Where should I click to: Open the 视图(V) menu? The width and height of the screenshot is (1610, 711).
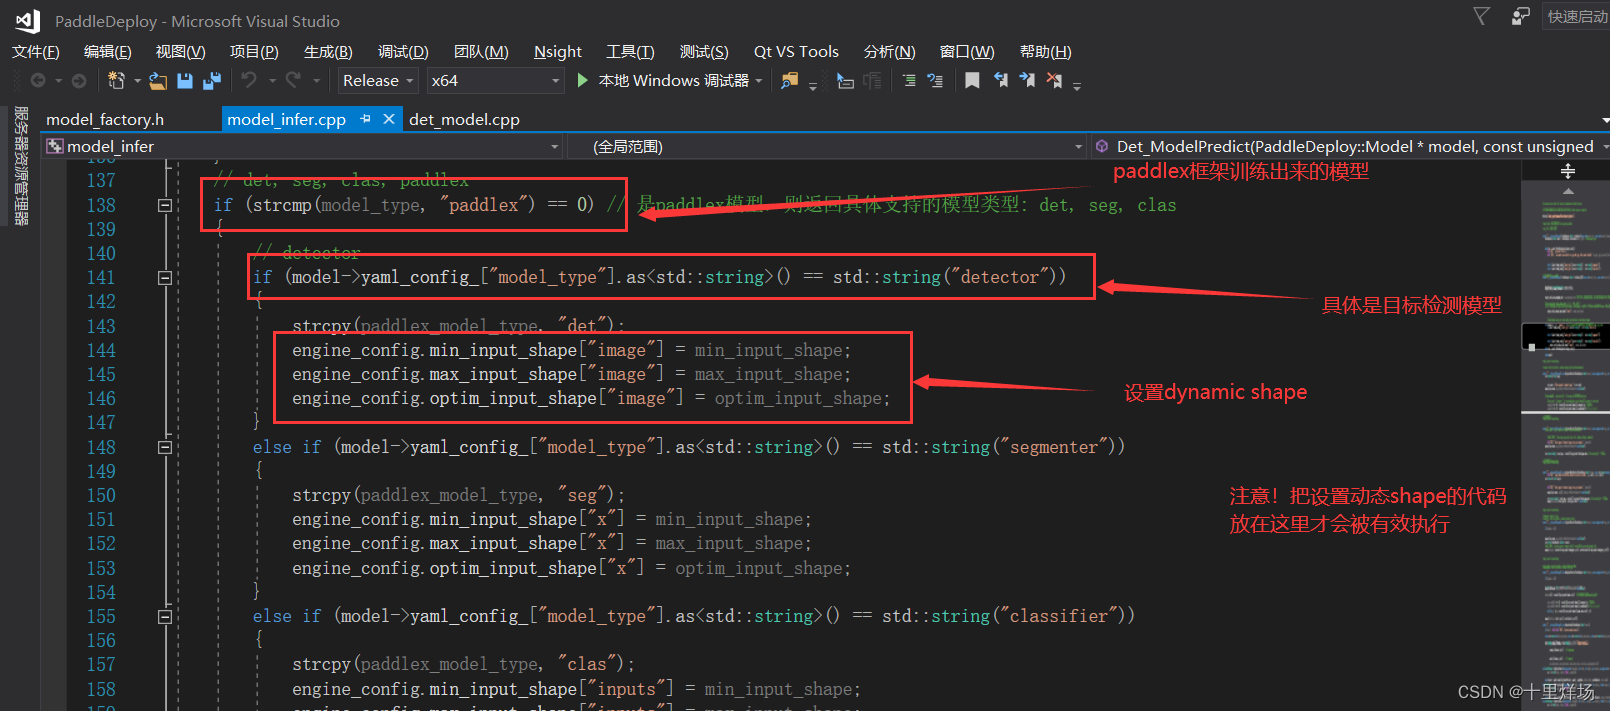(180, 52)
